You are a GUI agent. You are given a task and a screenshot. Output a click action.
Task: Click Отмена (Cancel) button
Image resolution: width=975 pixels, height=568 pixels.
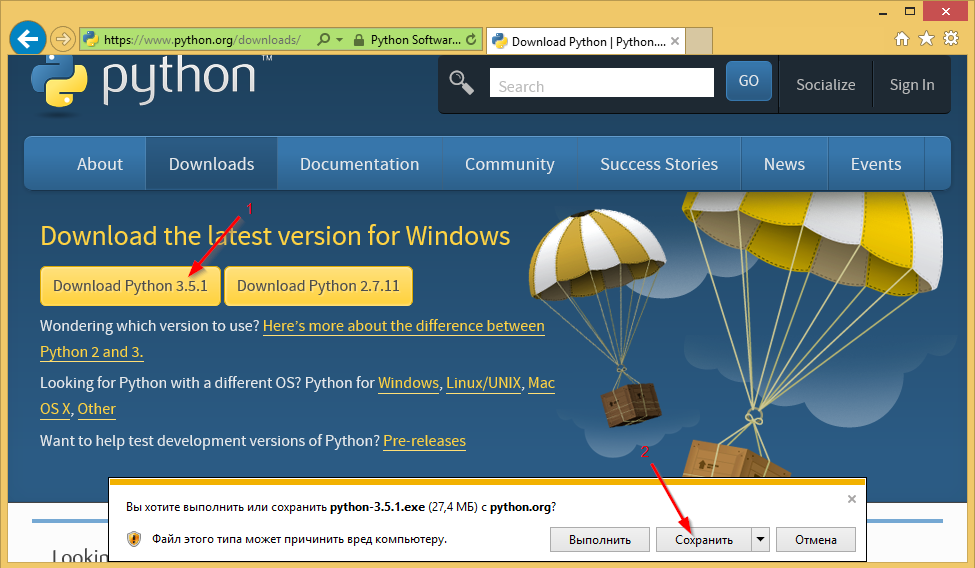click(816, 539)
